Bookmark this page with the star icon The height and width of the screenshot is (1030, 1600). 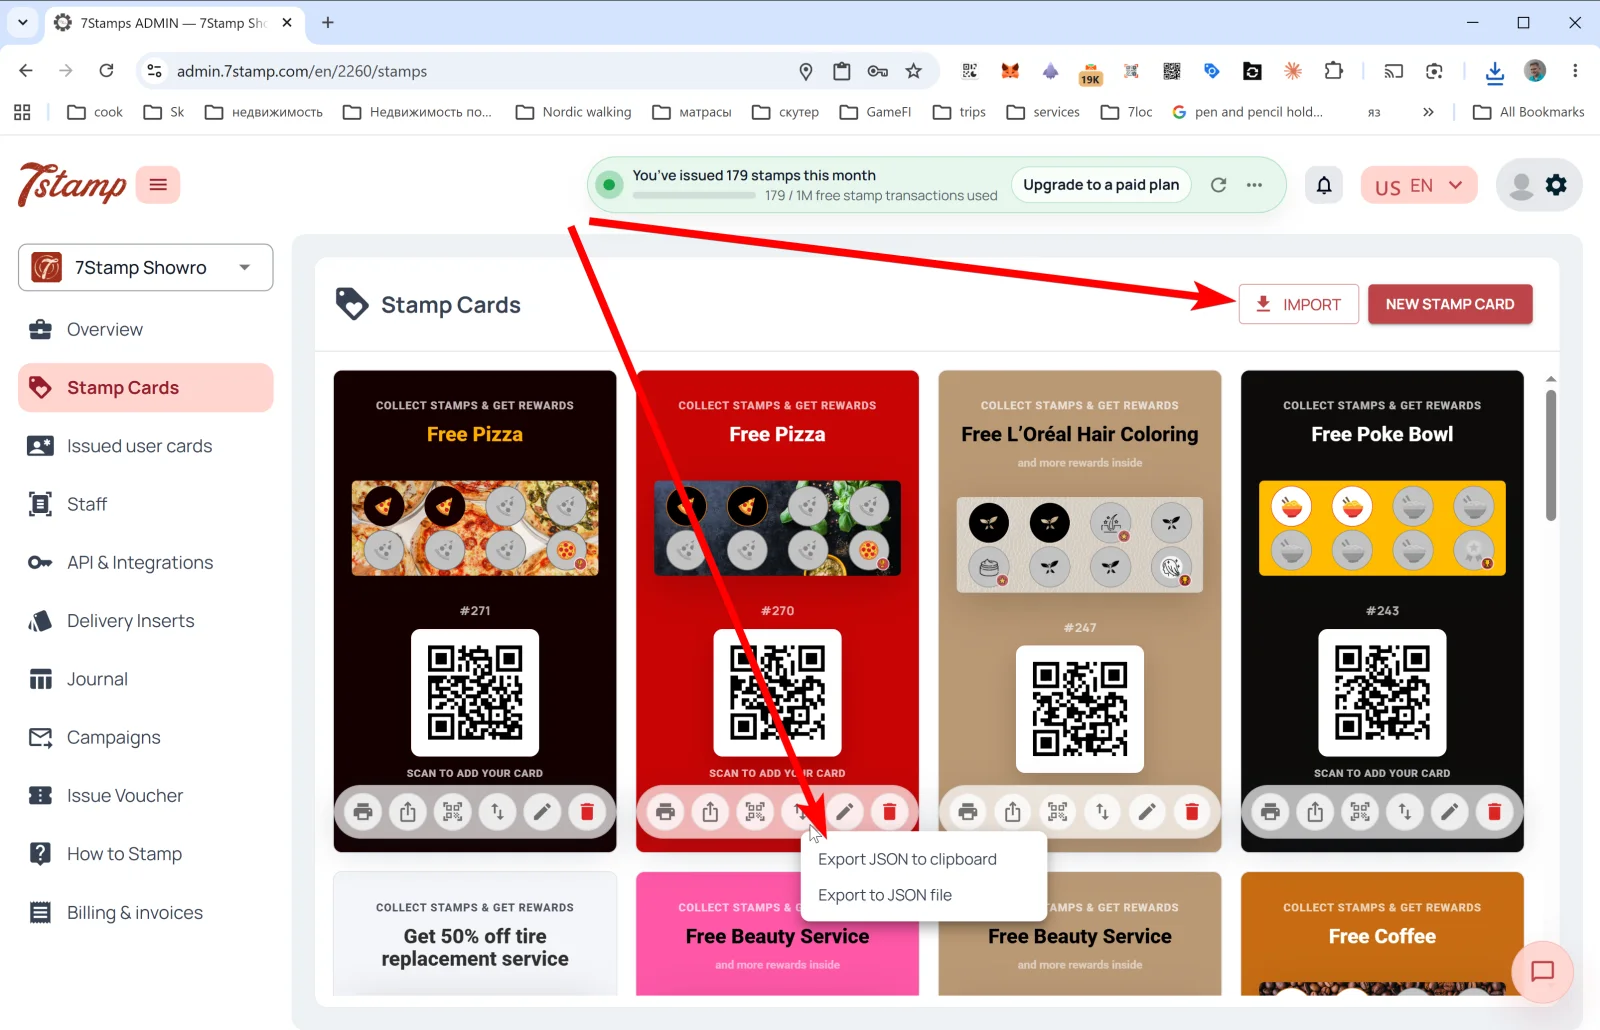(913, 71)
